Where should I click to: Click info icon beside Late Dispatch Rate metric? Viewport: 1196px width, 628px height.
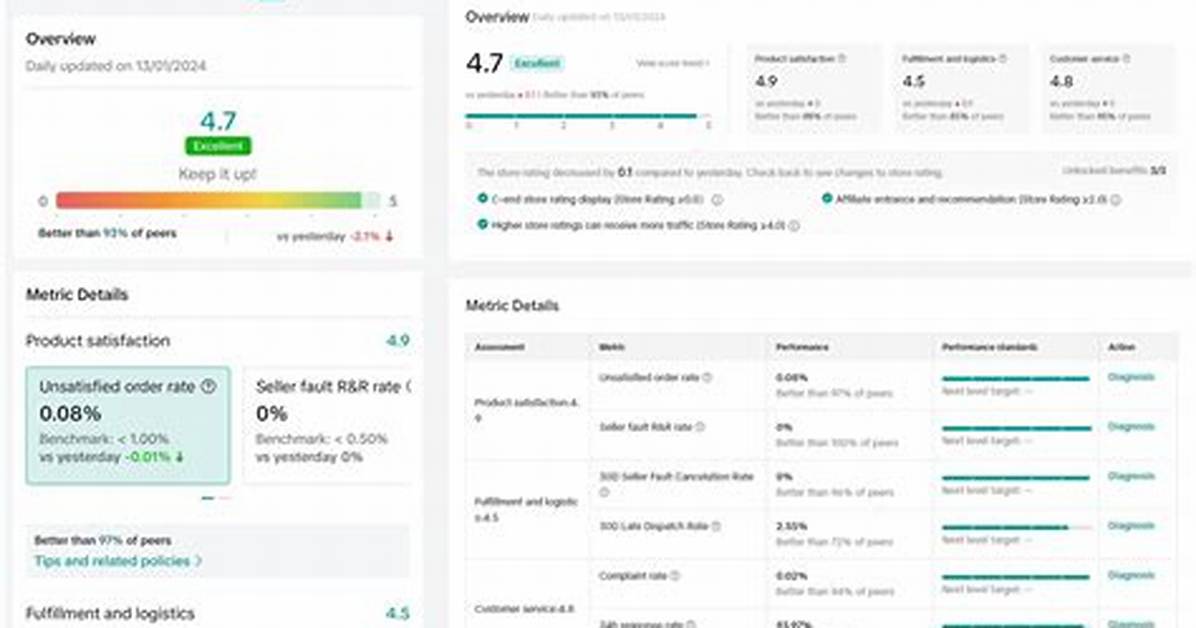coord(716,526)
